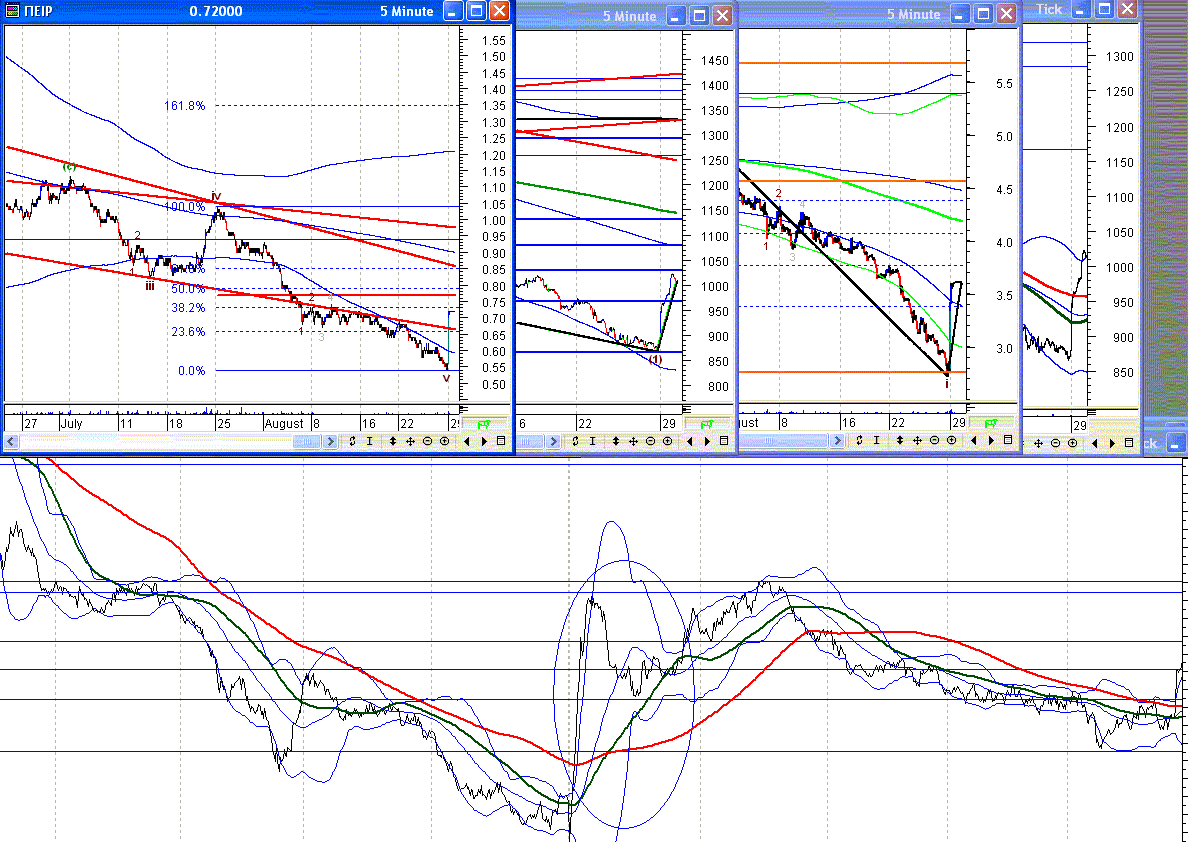
Task: Step back with left arrow in second chart window
Action: (x=689, y=441)
